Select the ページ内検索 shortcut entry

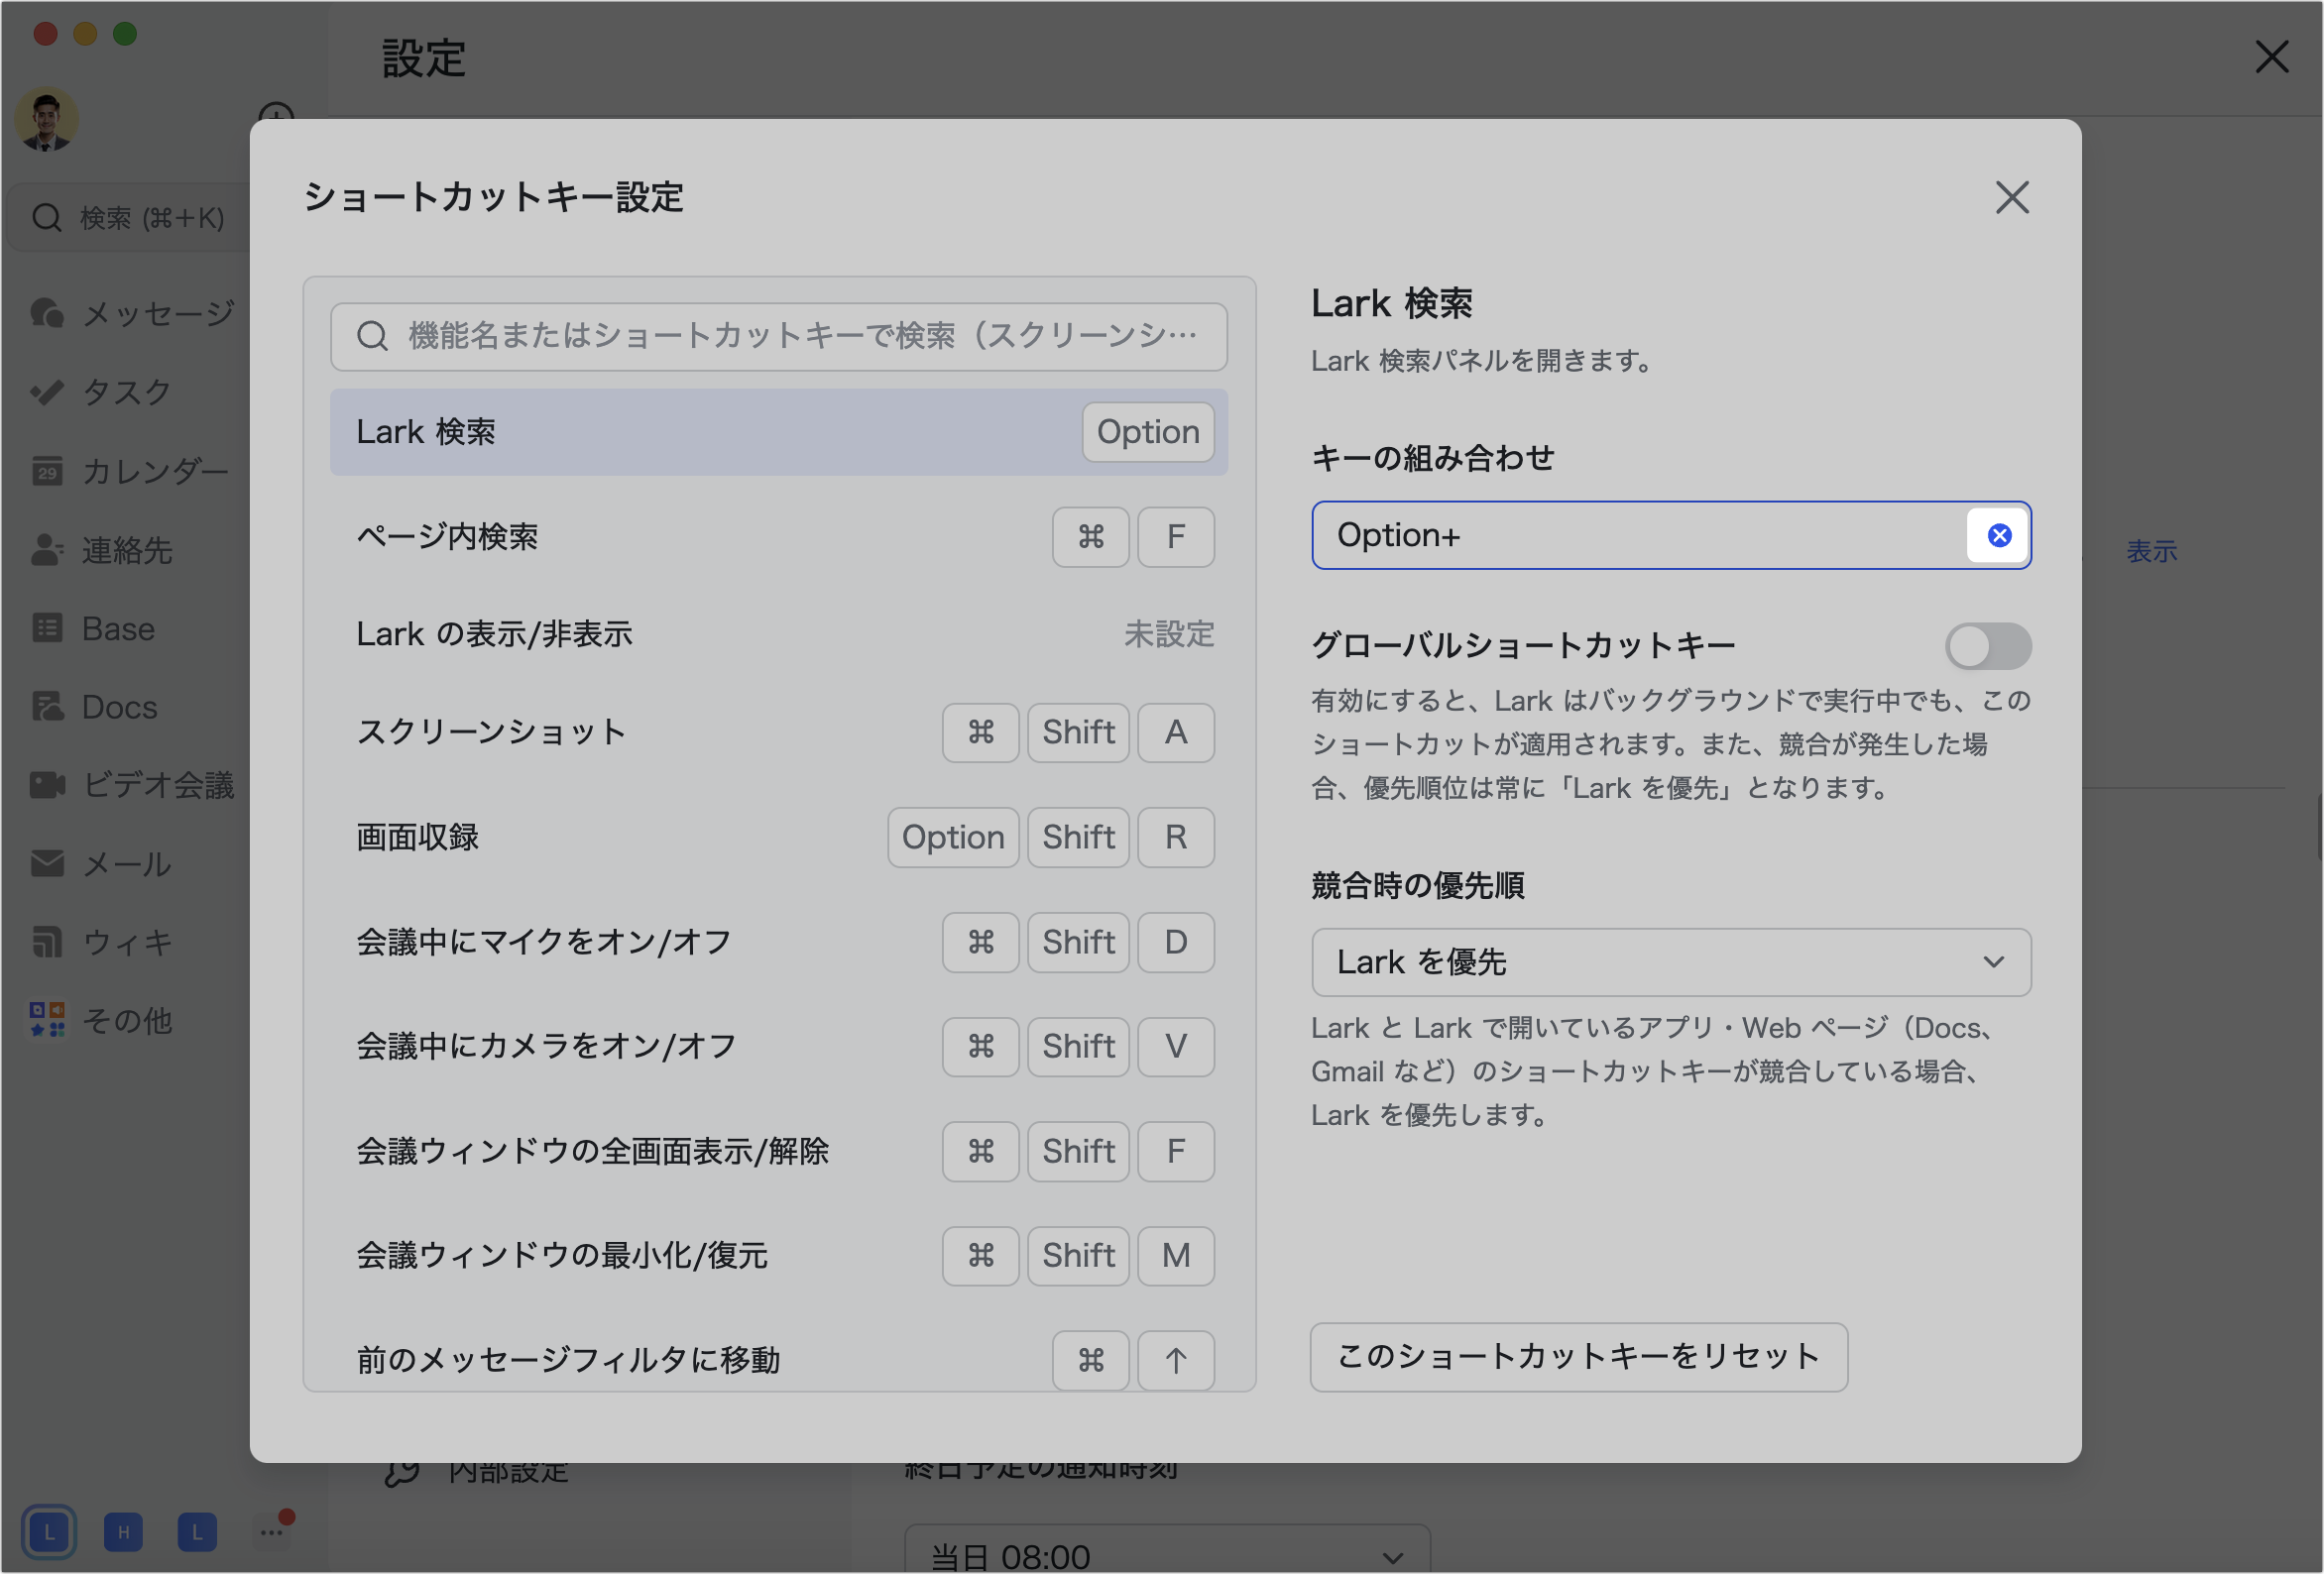(x=700, y=537)
